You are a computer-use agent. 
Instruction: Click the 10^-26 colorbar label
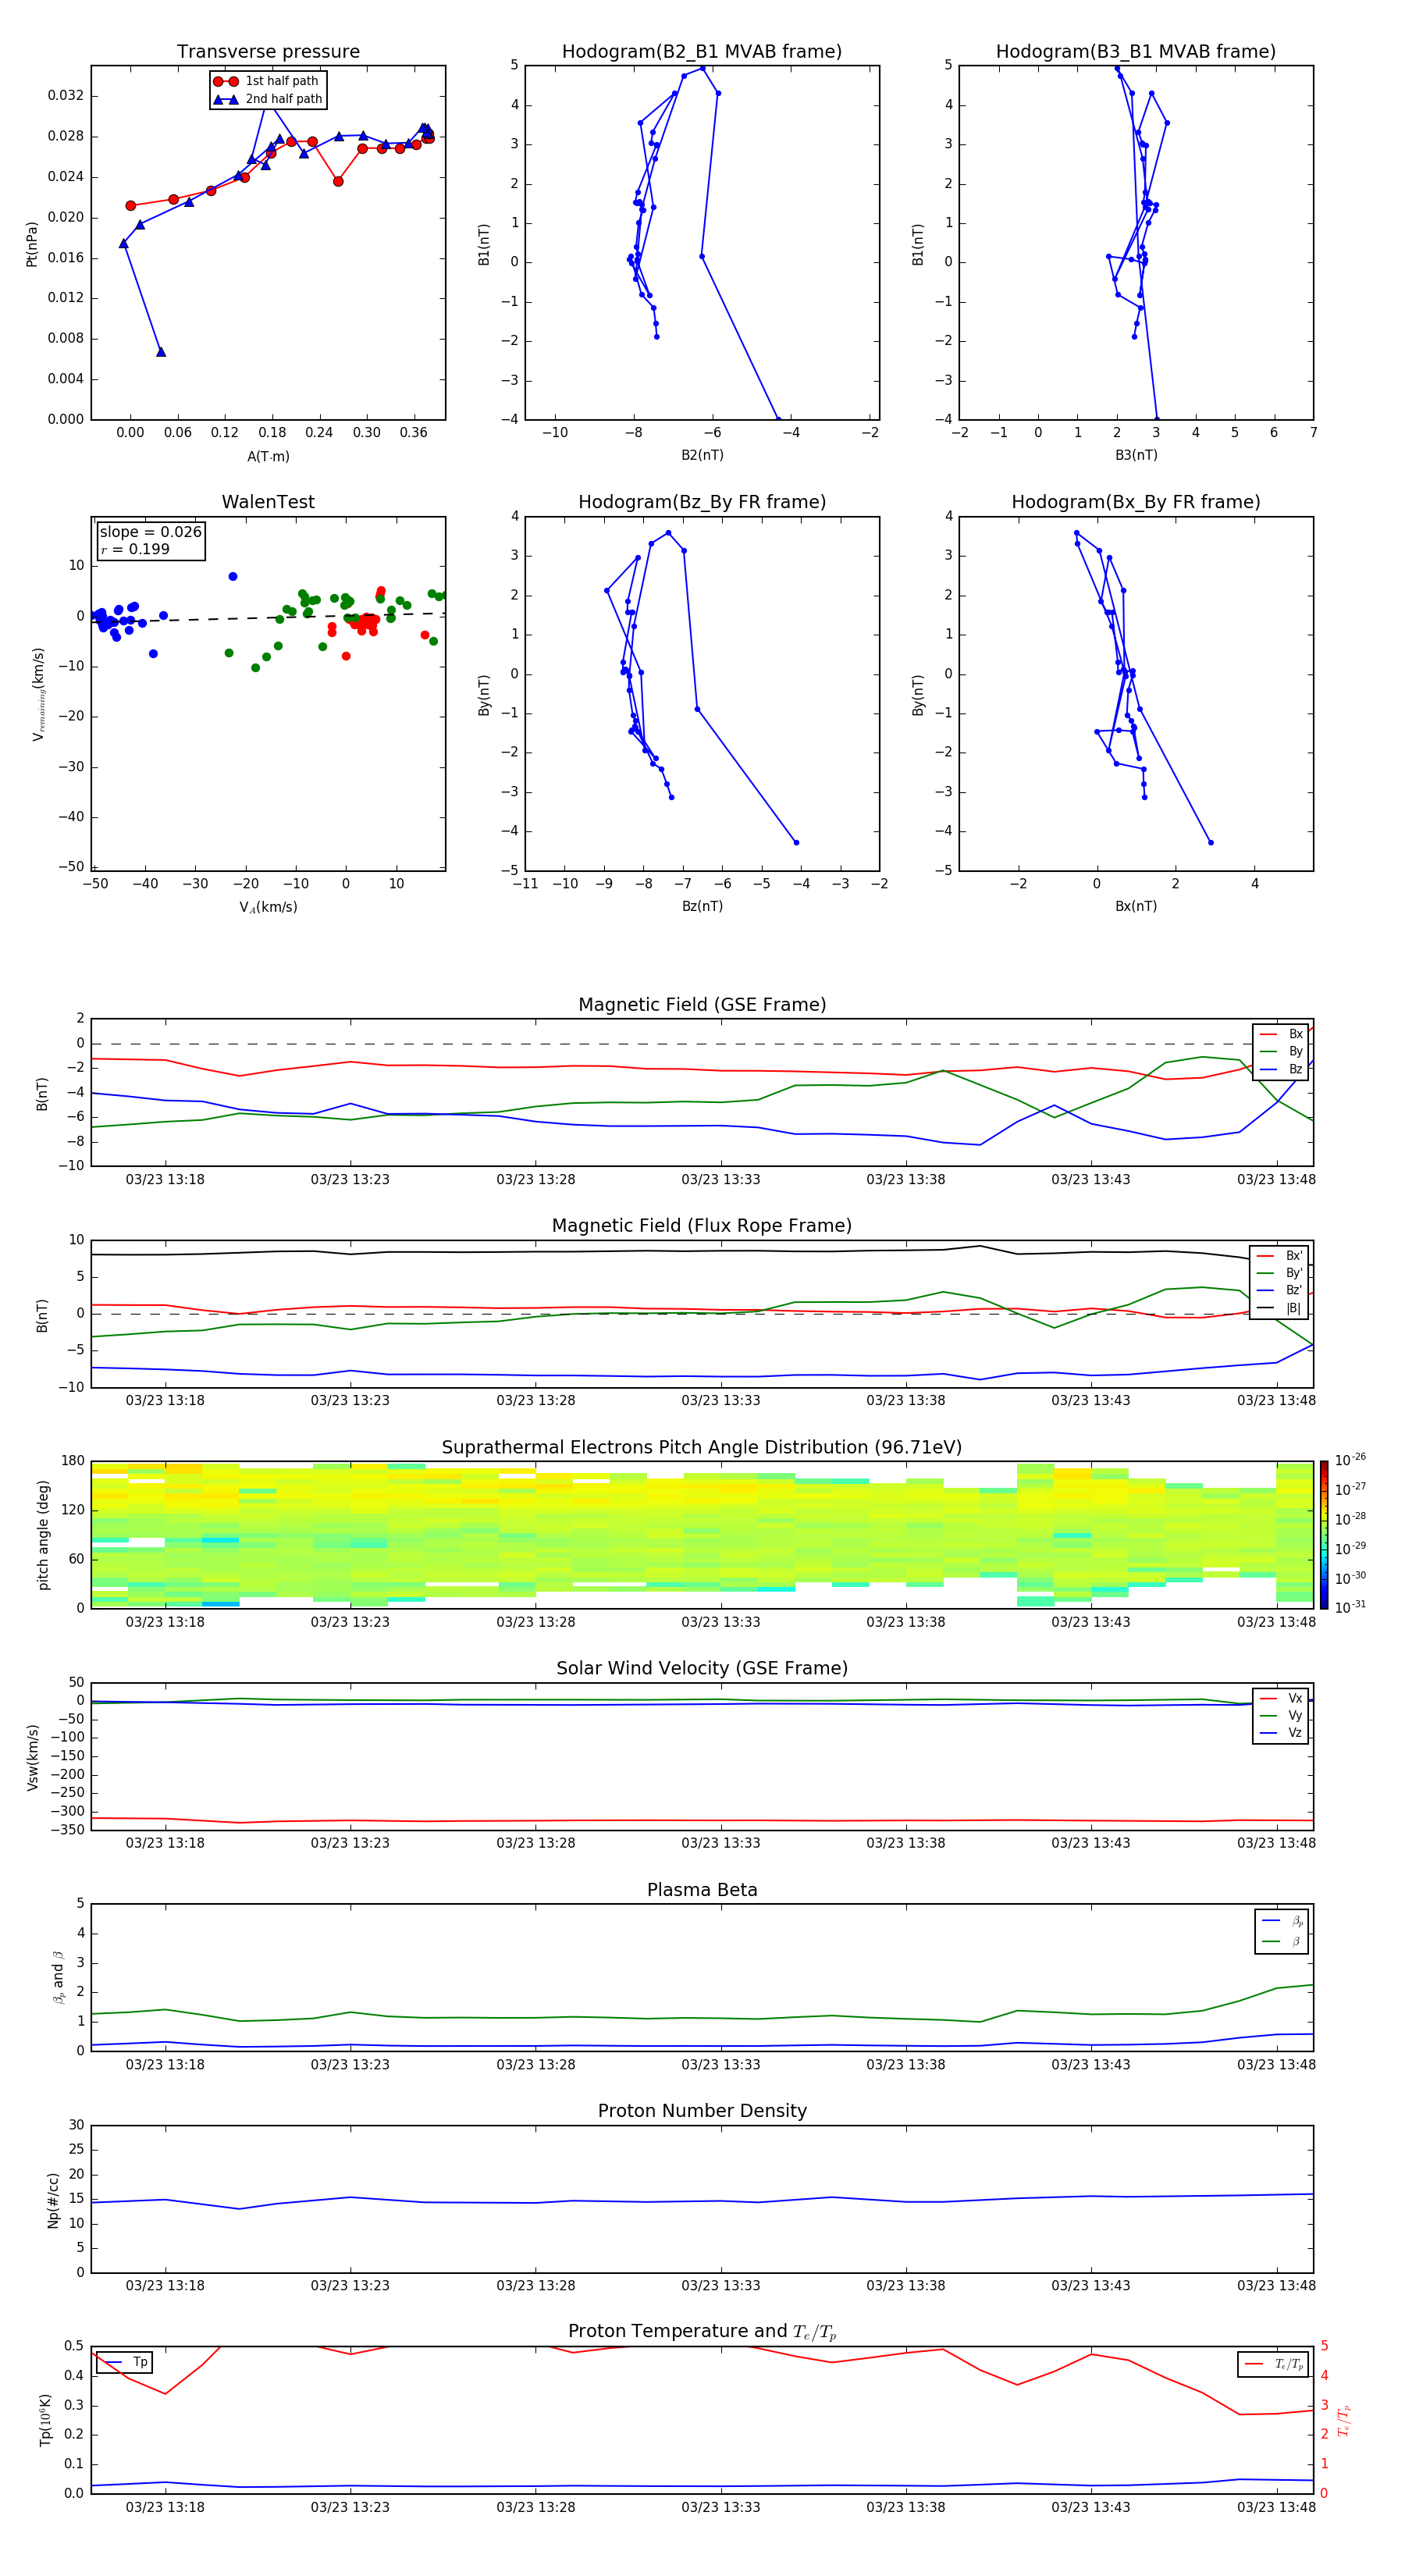point(1350,1460)
